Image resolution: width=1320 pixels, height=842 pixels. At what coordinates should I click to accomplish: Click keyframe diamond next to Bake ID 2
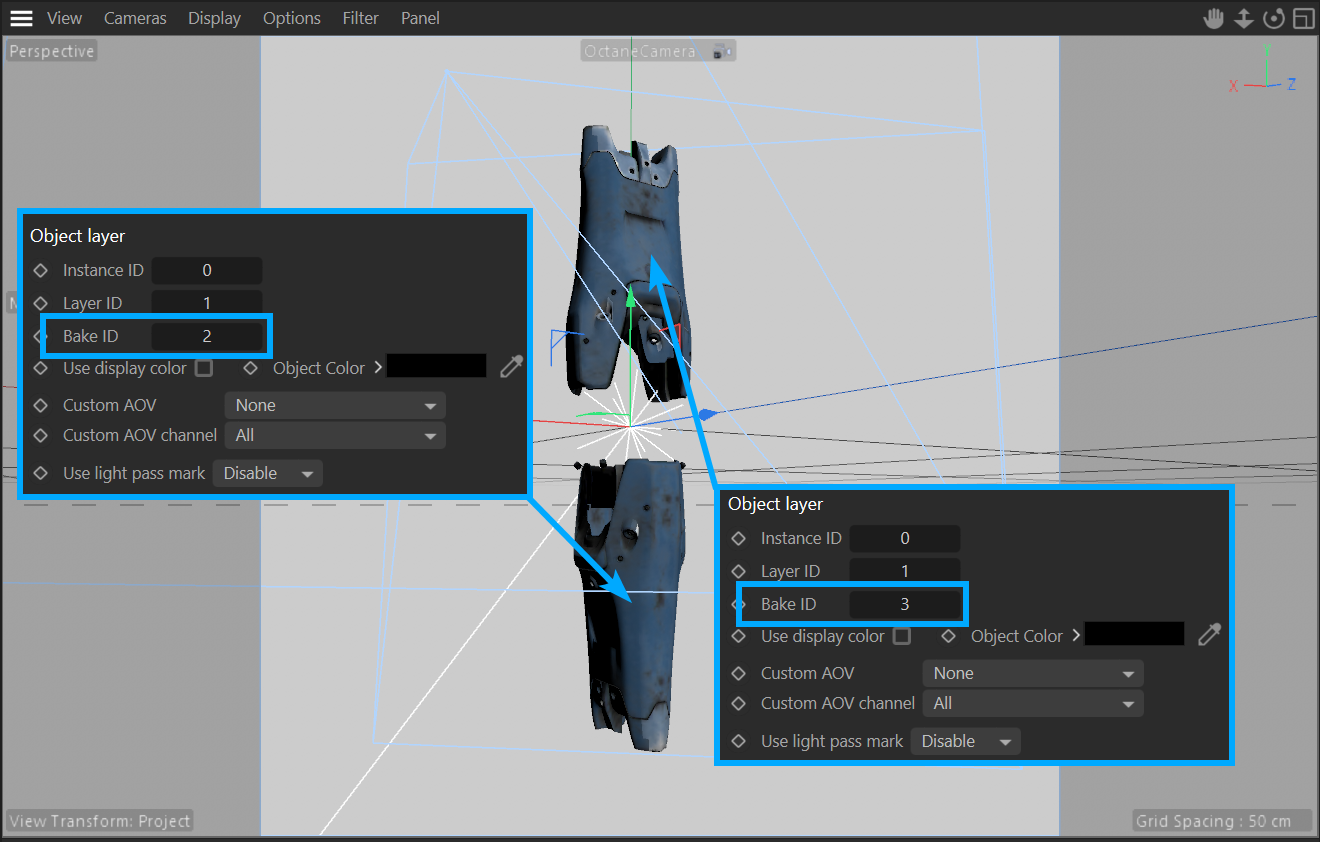40,336
